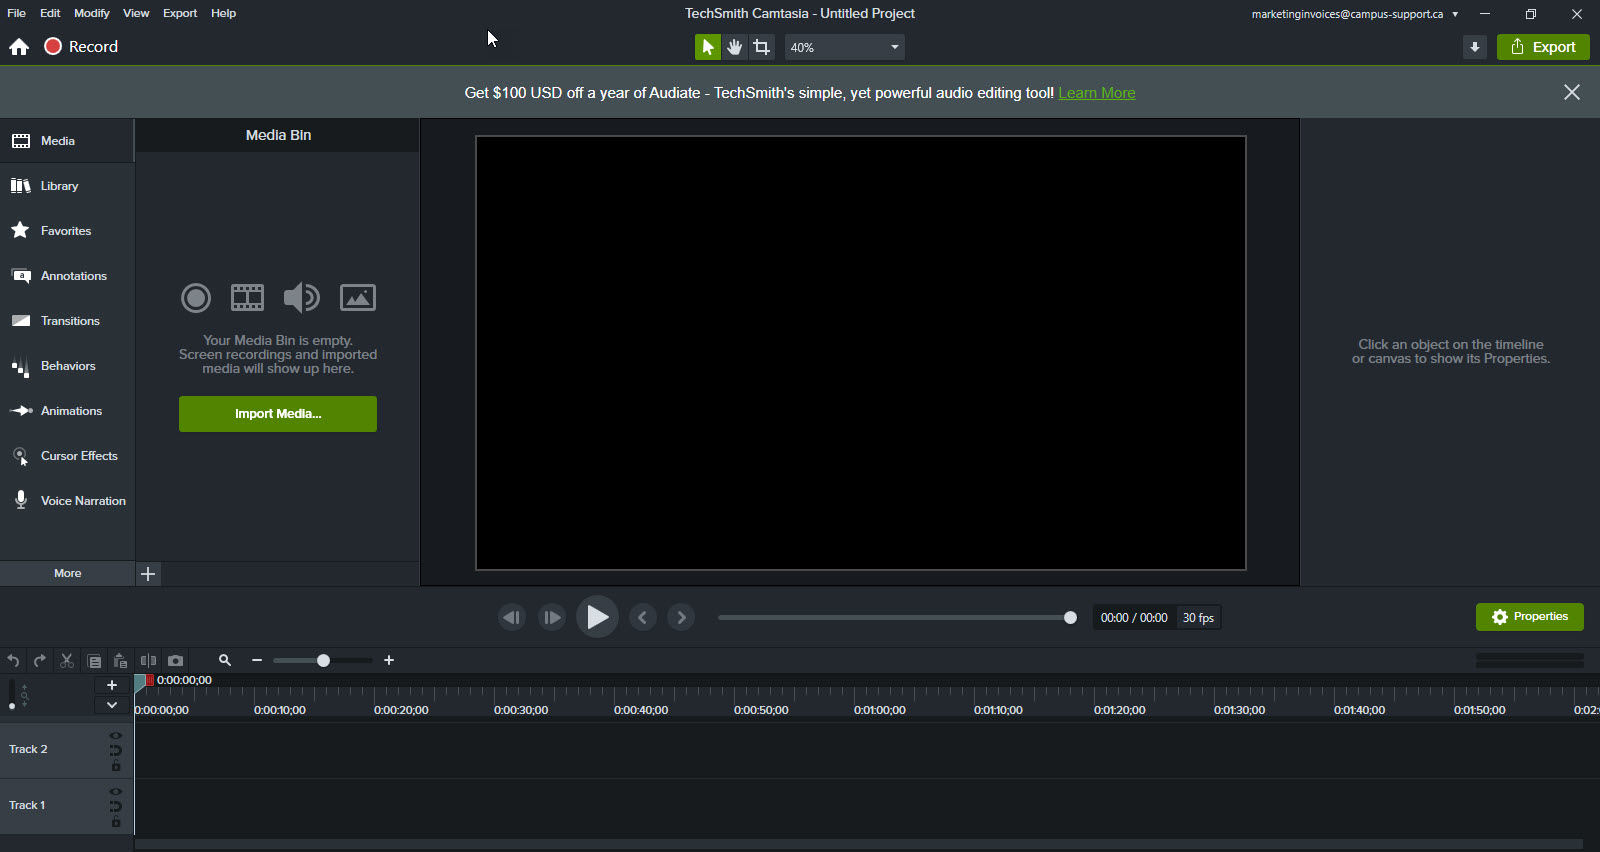Open the Cursor Effects tab
Image resolution: width=1600 pixels, height=852 pixels.
tap(67, 456)
